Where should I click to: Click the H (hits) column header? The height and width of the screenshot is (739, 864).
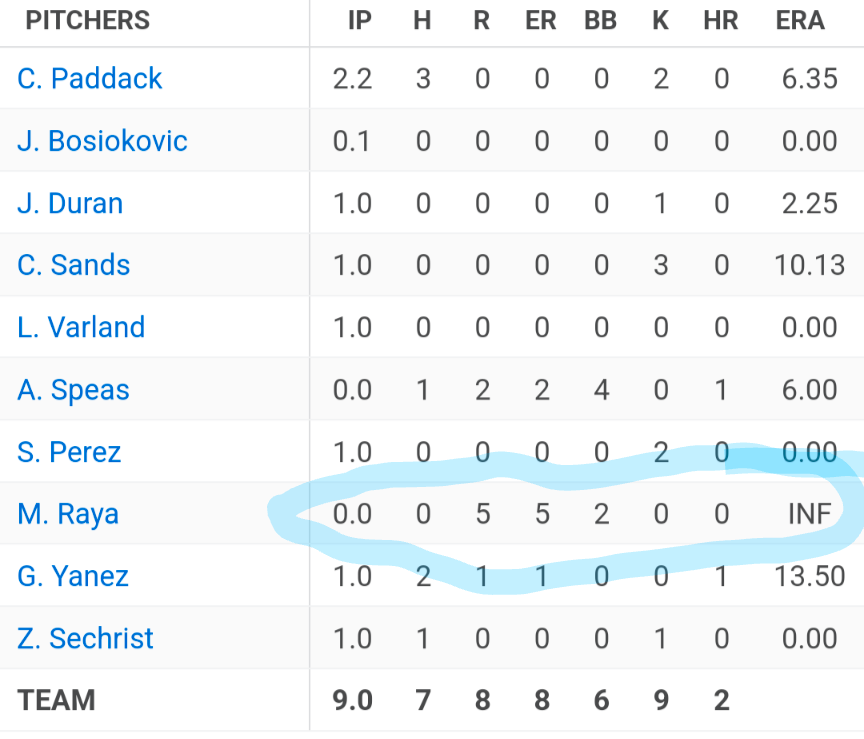coord(422,20)
